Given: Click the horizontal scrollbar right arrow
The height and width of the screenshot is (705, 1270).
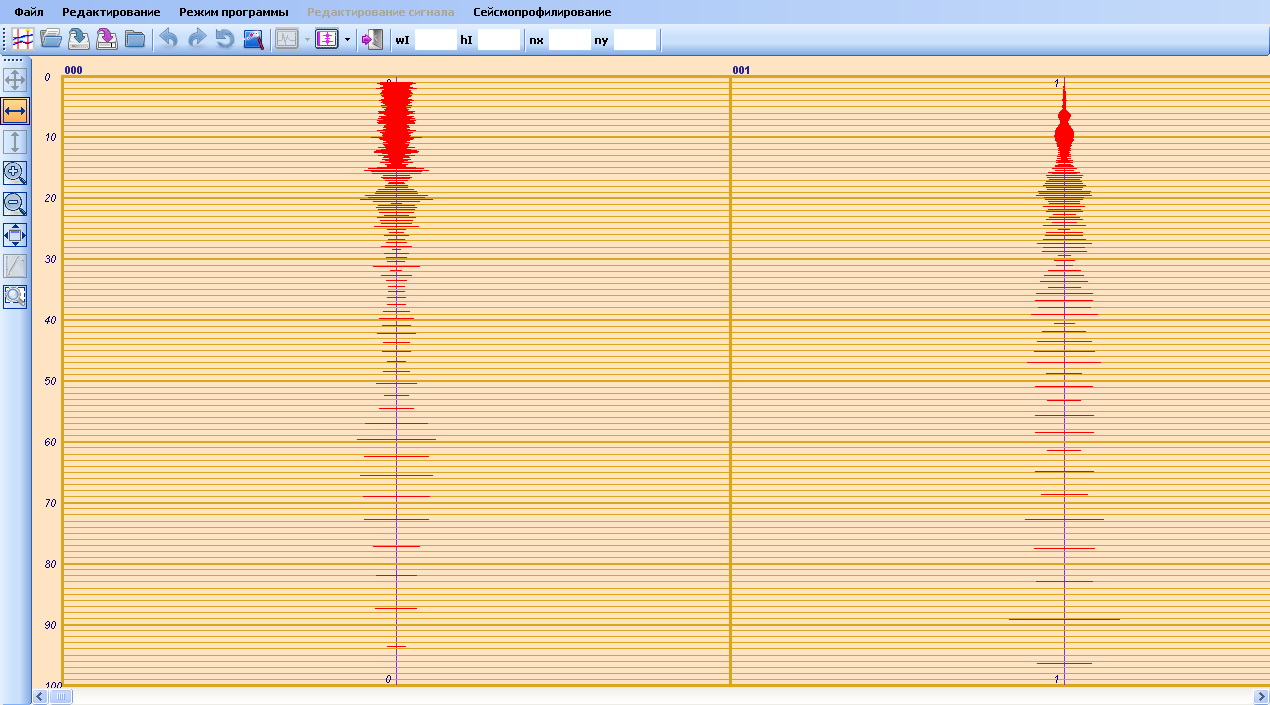Looking at the screenshot, I should pos(1260,696).
